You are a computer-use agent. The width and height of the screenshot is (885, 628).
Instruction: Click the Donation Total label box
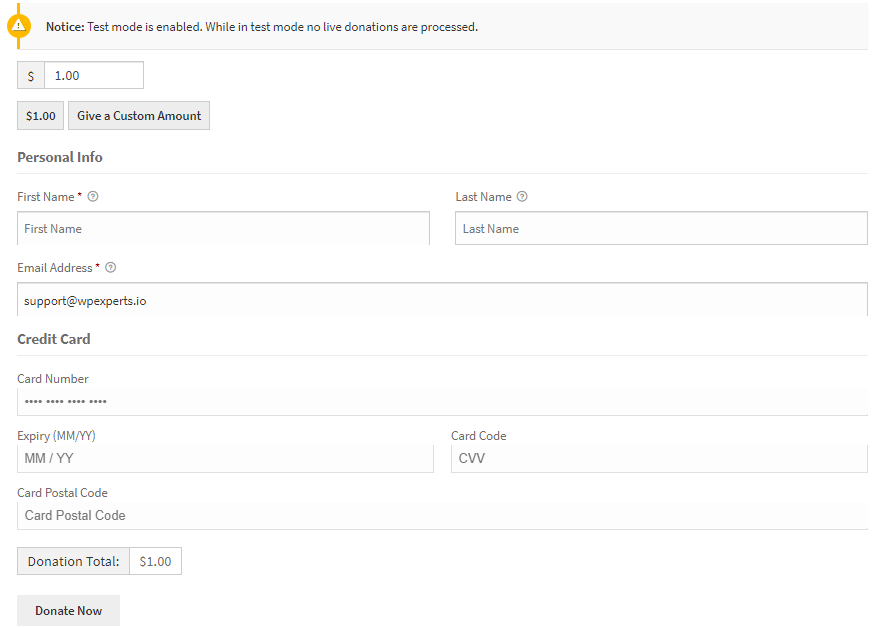click(x=73, y=561)
